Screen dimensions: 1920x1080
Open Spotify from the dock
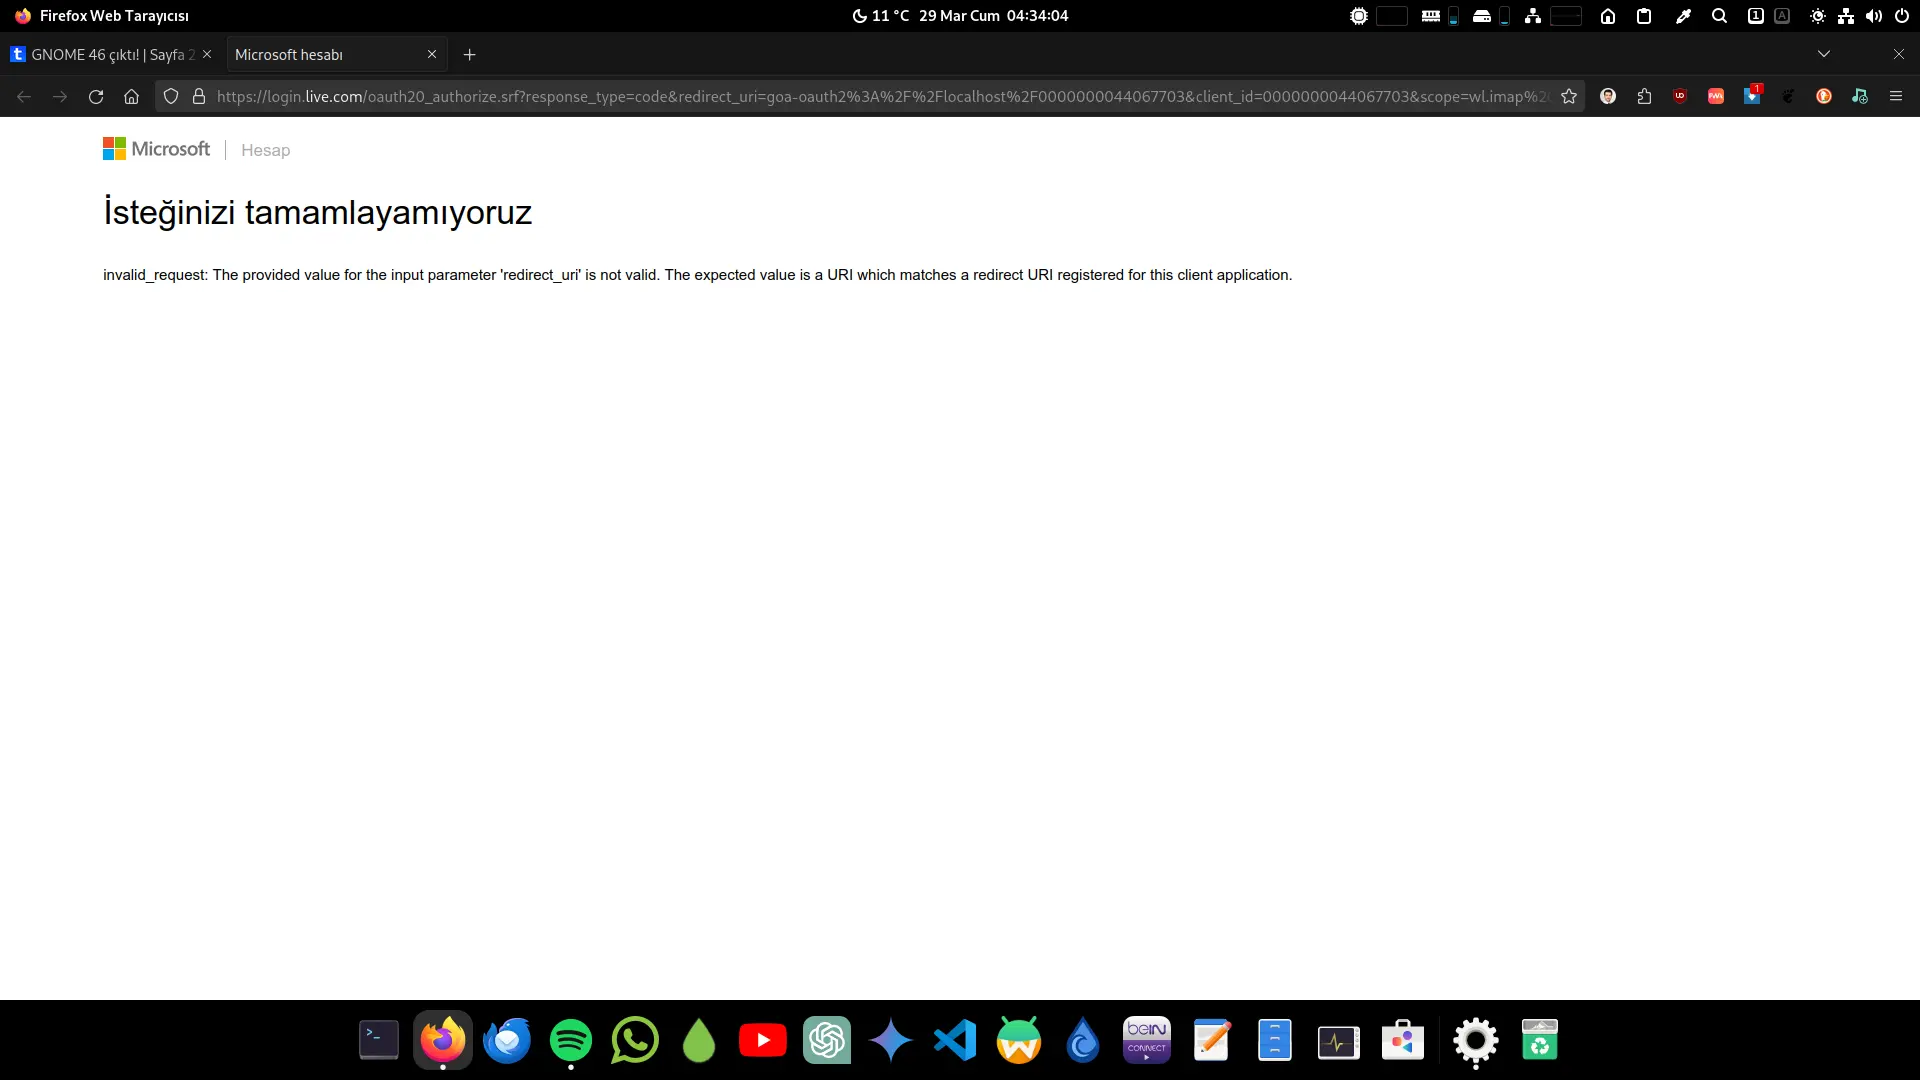[571, 1041]
